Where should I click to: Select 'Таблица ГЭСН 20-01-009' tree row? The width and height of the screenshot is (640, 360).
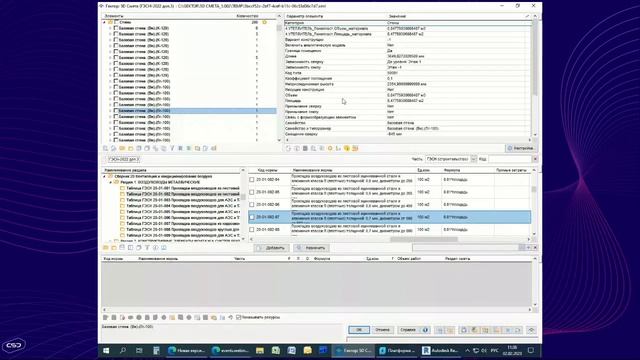coord(183,236)
